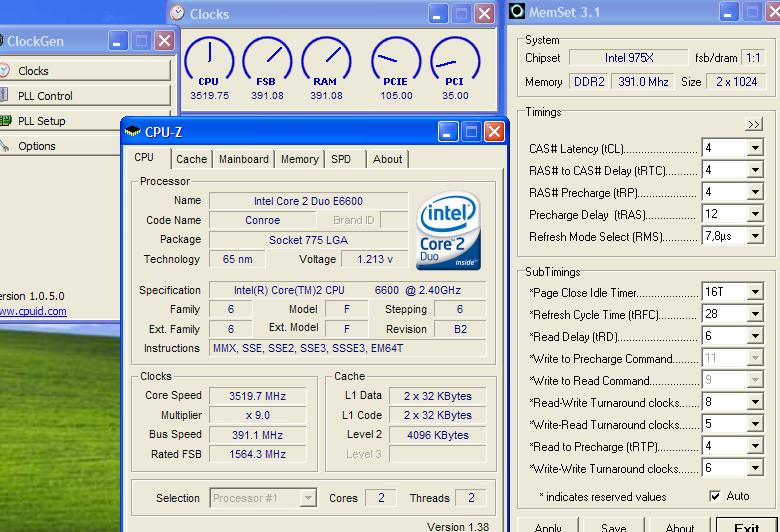Viewport: 780px width, 532px height.
Task: Click the PCI gauge dial
Action: tap(455, 59)
